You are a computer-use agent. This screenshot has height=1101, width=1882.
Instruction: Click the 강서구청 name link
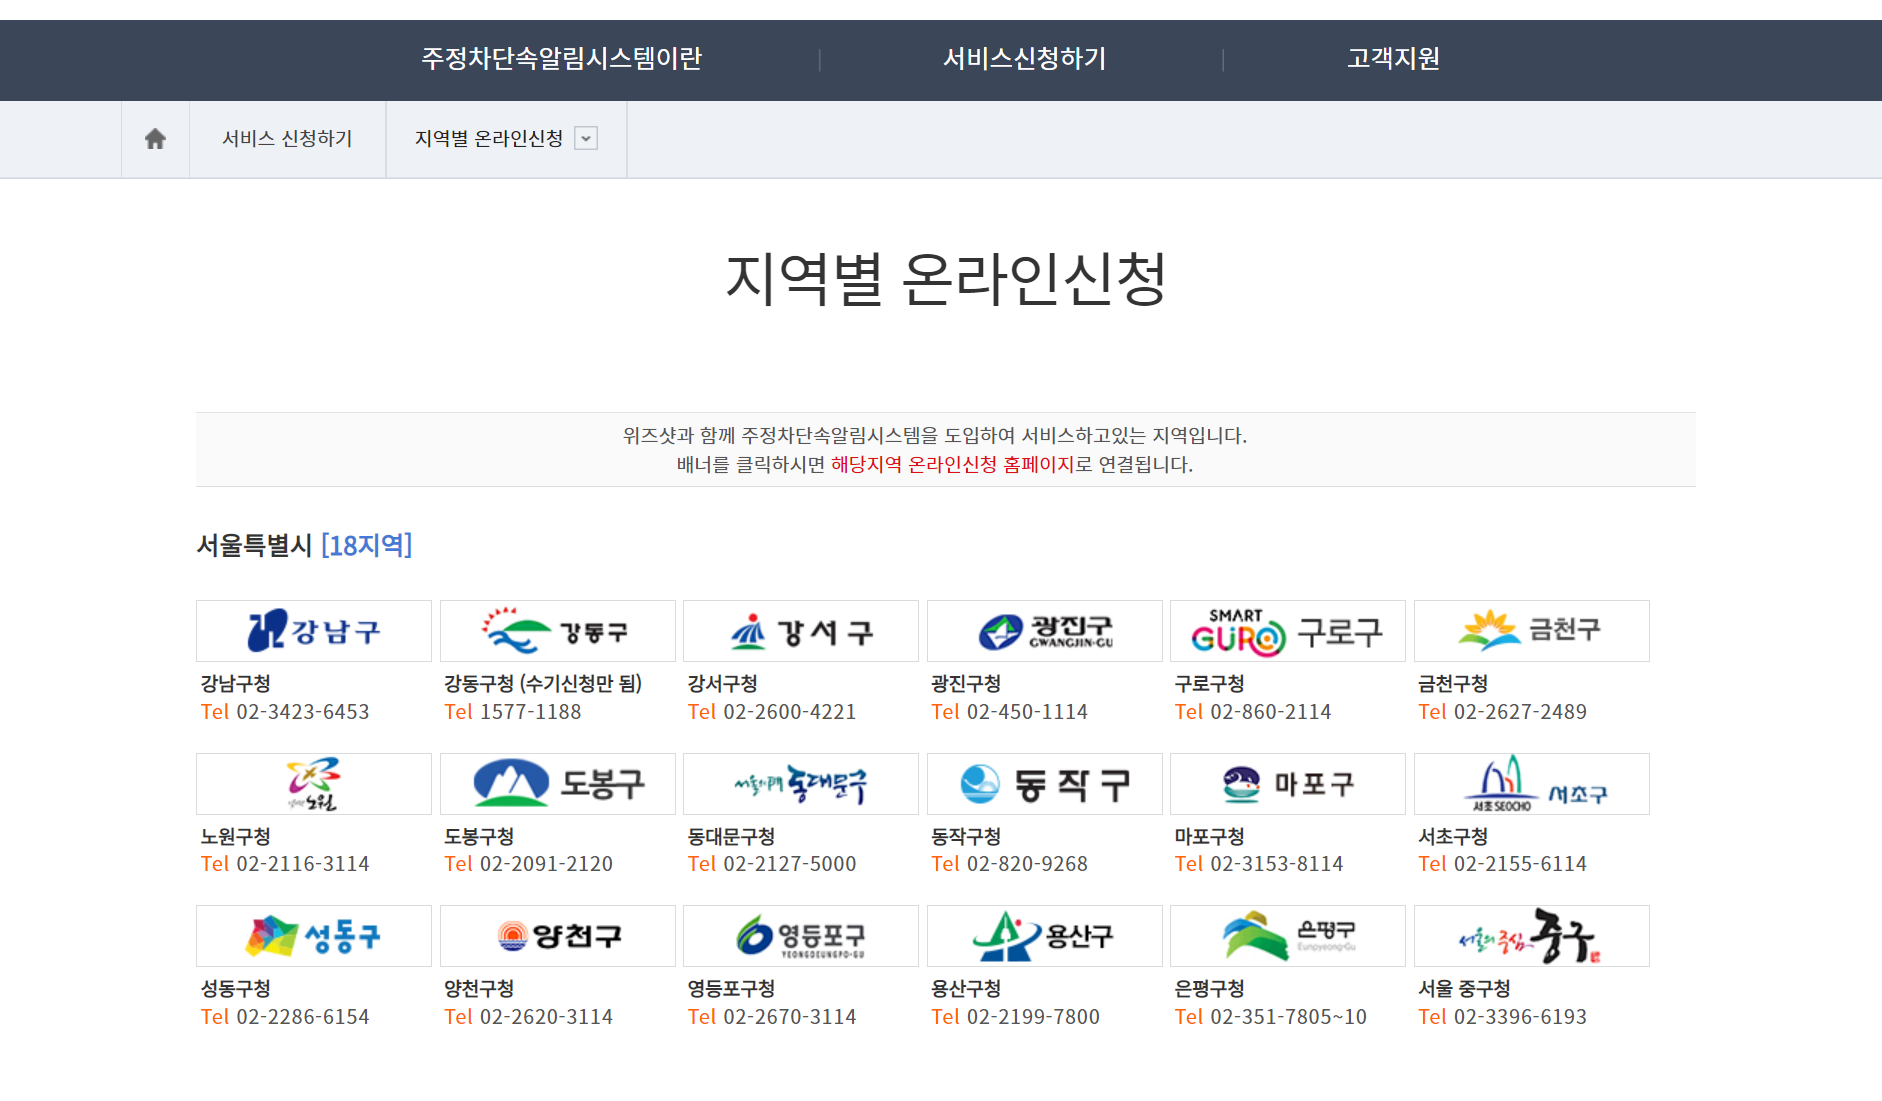click(722, 684)
